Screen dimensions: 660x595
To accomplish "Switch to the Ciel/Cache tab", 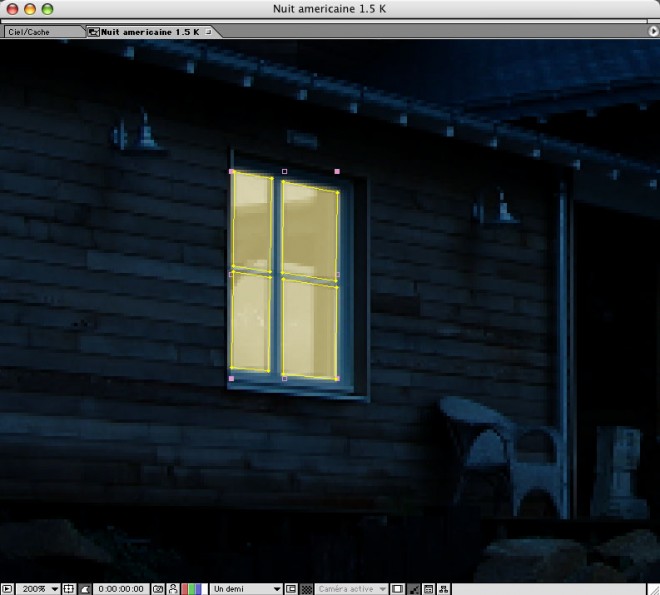I will tap(38, 32).
